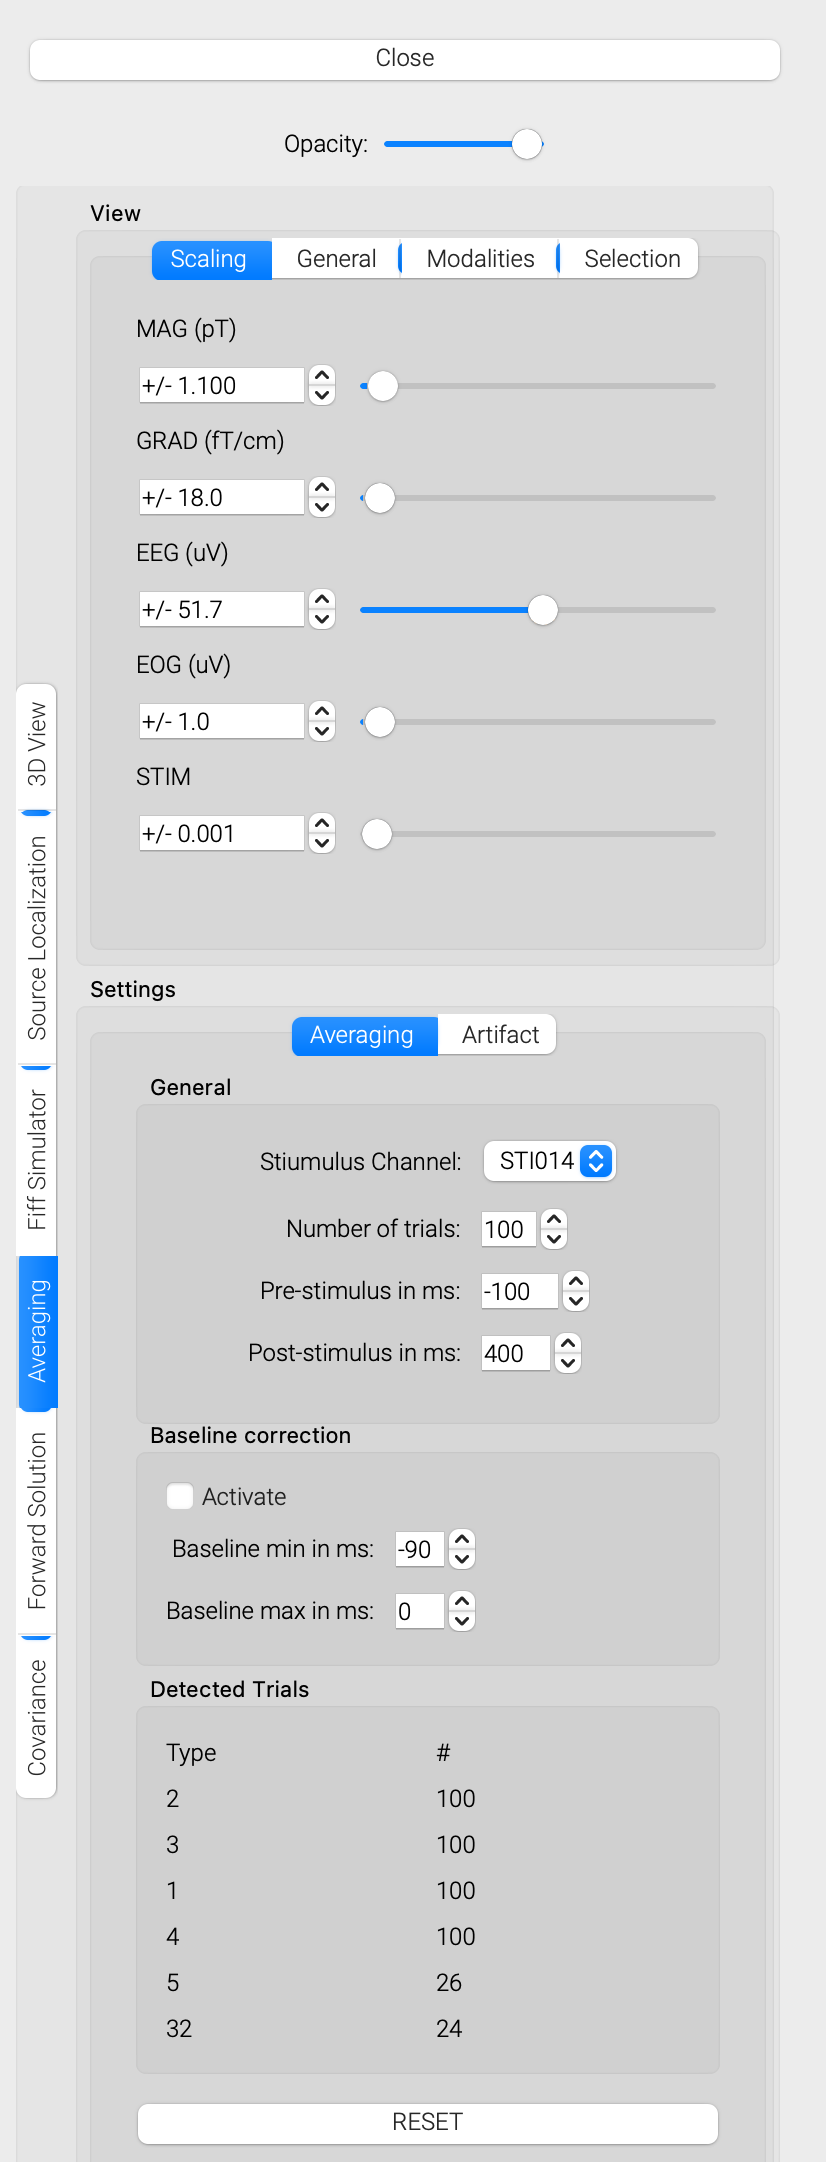The height and width of the screenshot is (2162, 826).
Task: Switch to Forward Solution side tab
Action: click(x=37, y=1520)
